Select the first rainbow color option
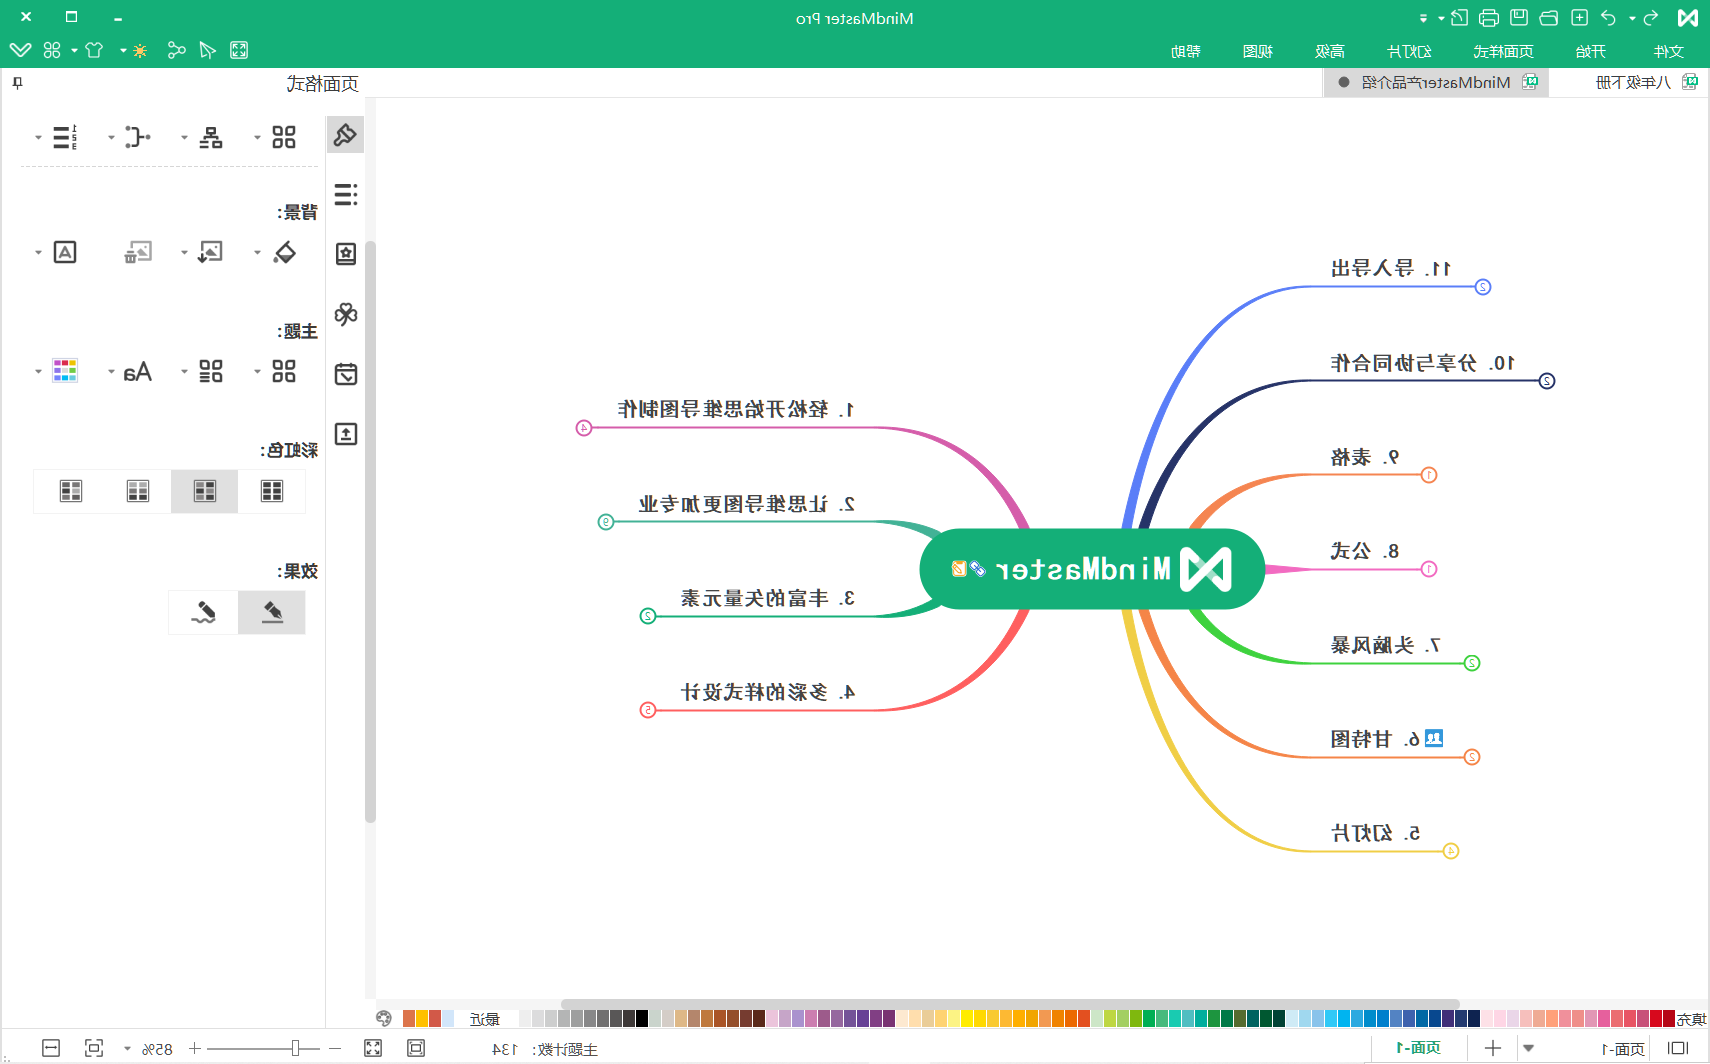1710x1064 pixels. 272,491
